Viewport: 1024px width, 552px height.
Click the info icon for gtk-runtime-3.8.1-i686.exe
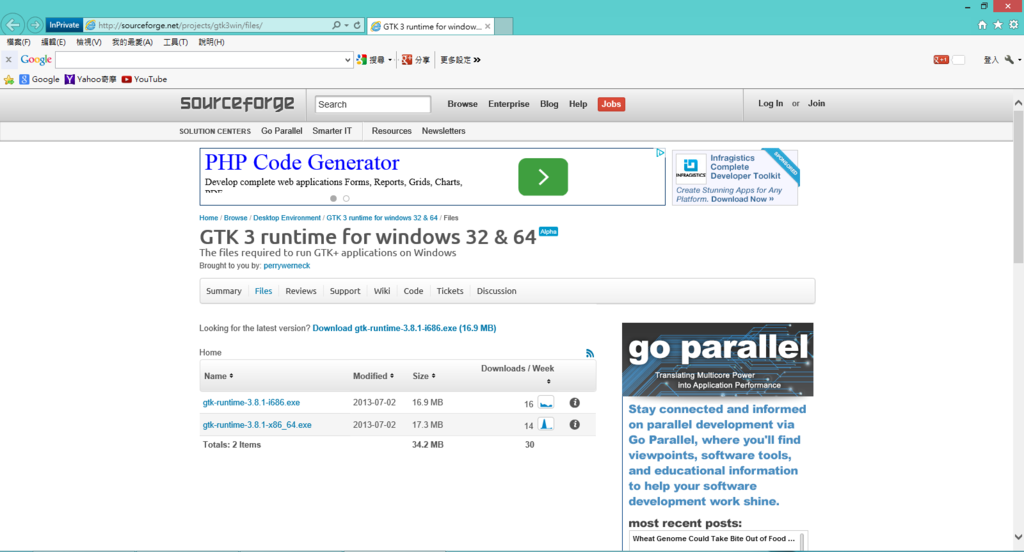[575, 402]
